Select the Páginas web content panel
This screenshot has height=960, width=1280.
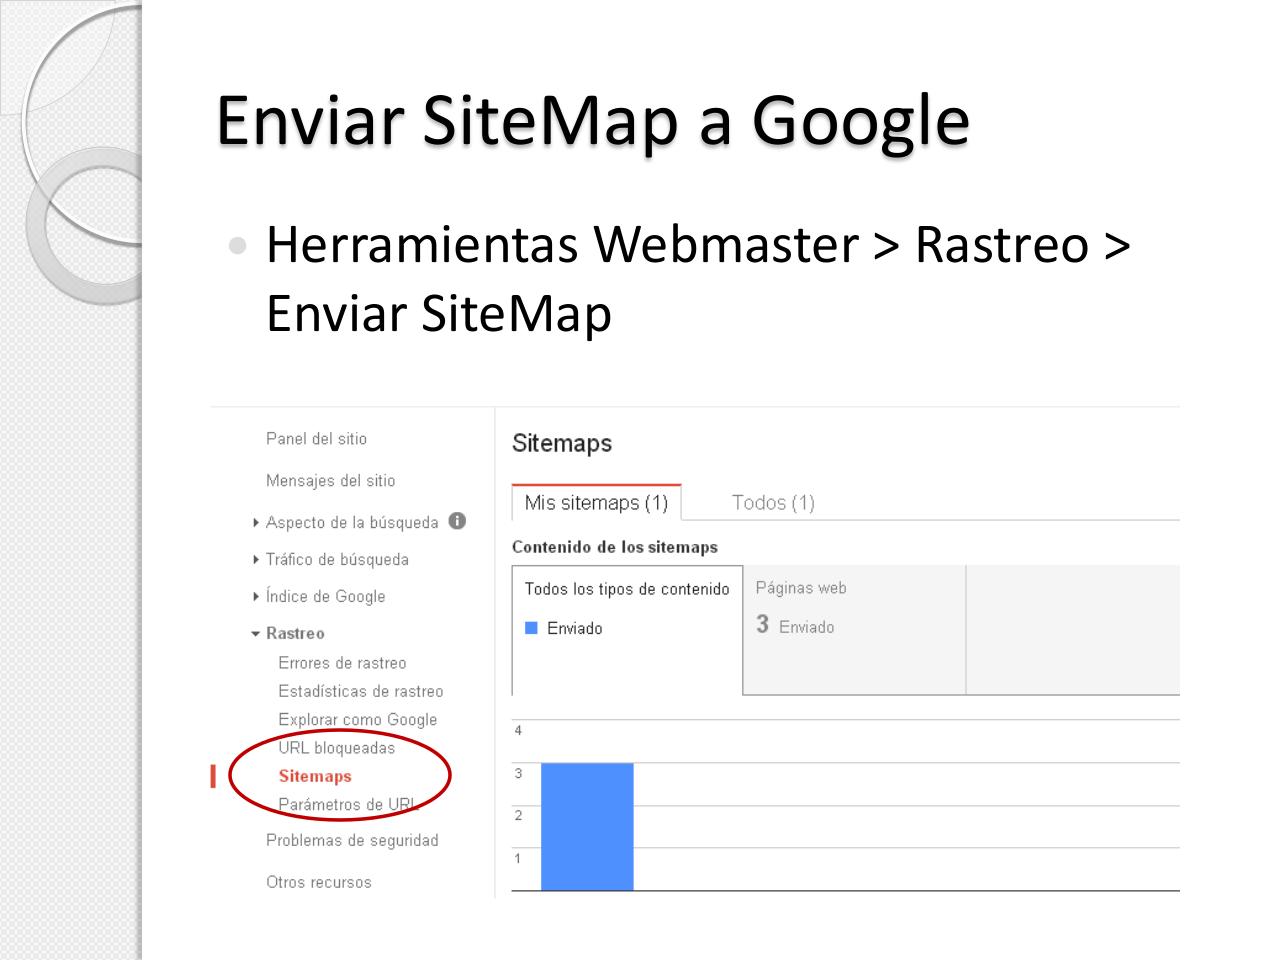pos(854,629)
